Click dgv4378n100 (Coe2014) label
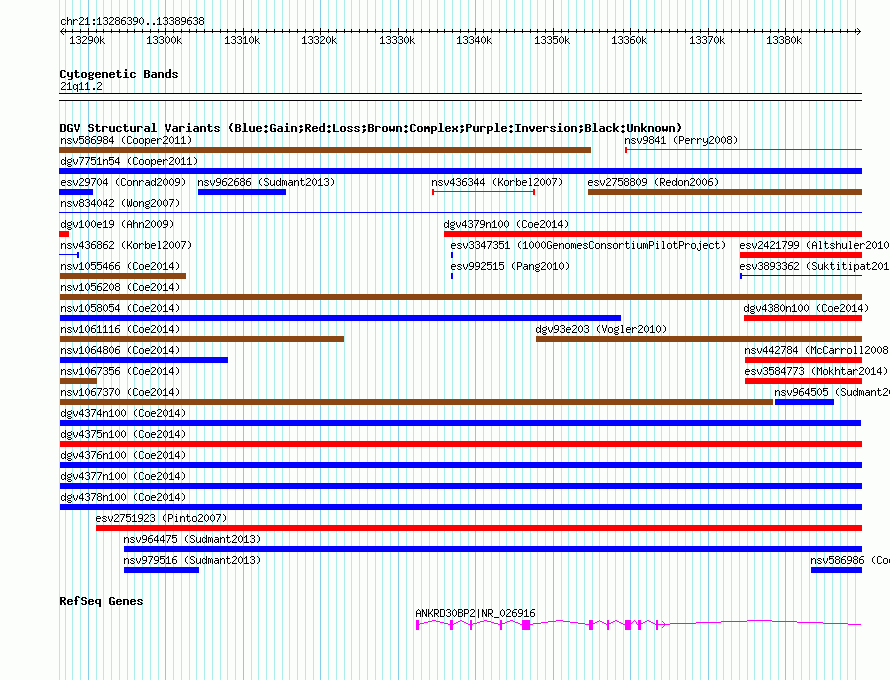The image size is (890, 680). [x=123, y=497]
